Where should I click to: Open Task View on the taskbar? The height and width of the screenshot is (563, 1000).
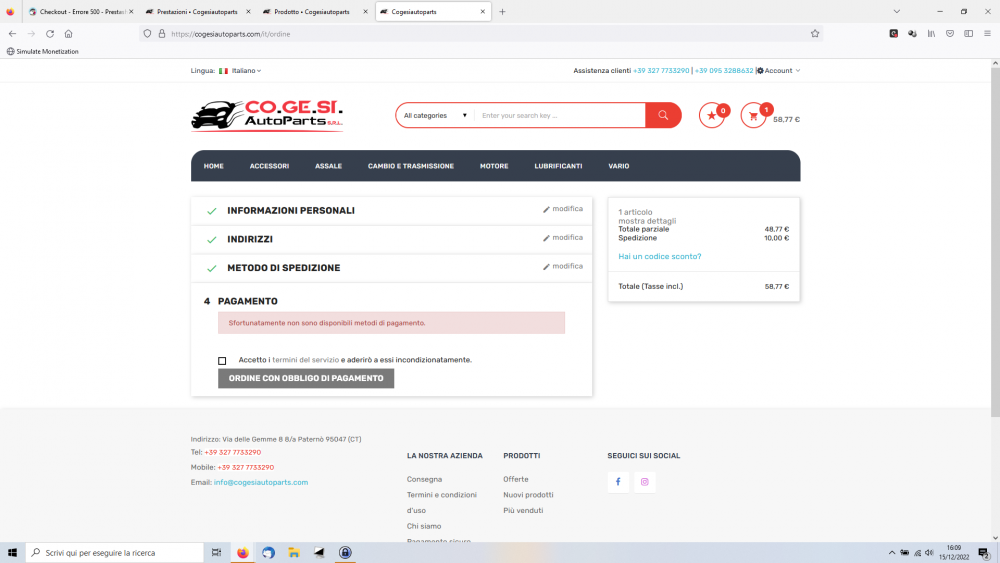coord(216,553)
